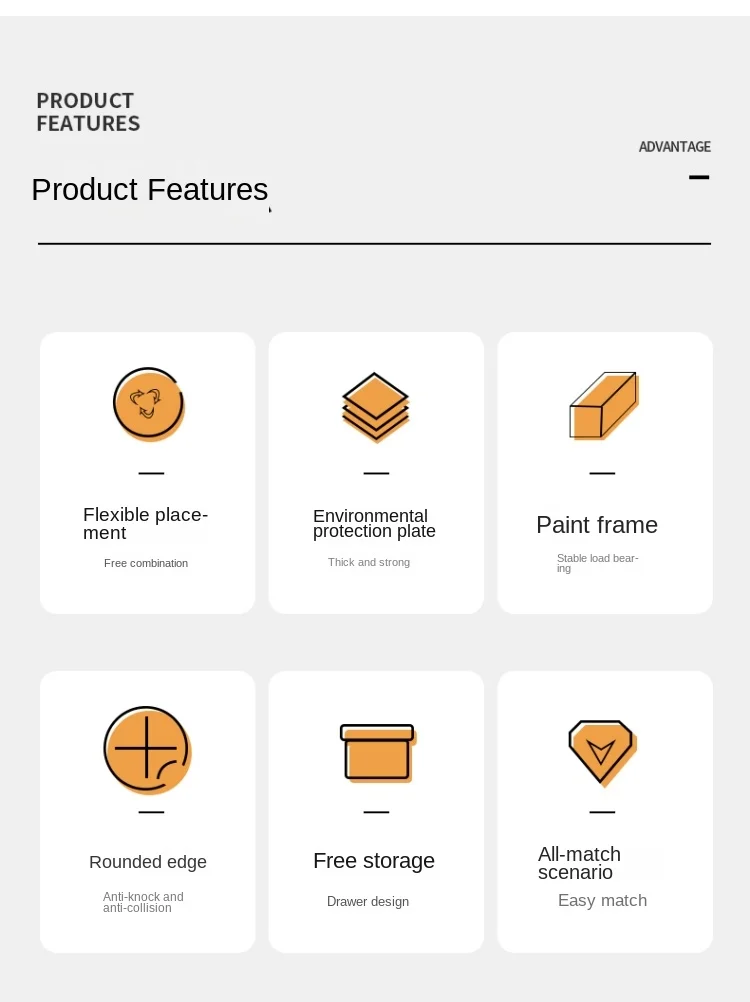Open the Flexible placement feature title
750x1002 pixels.
[146, 523]
